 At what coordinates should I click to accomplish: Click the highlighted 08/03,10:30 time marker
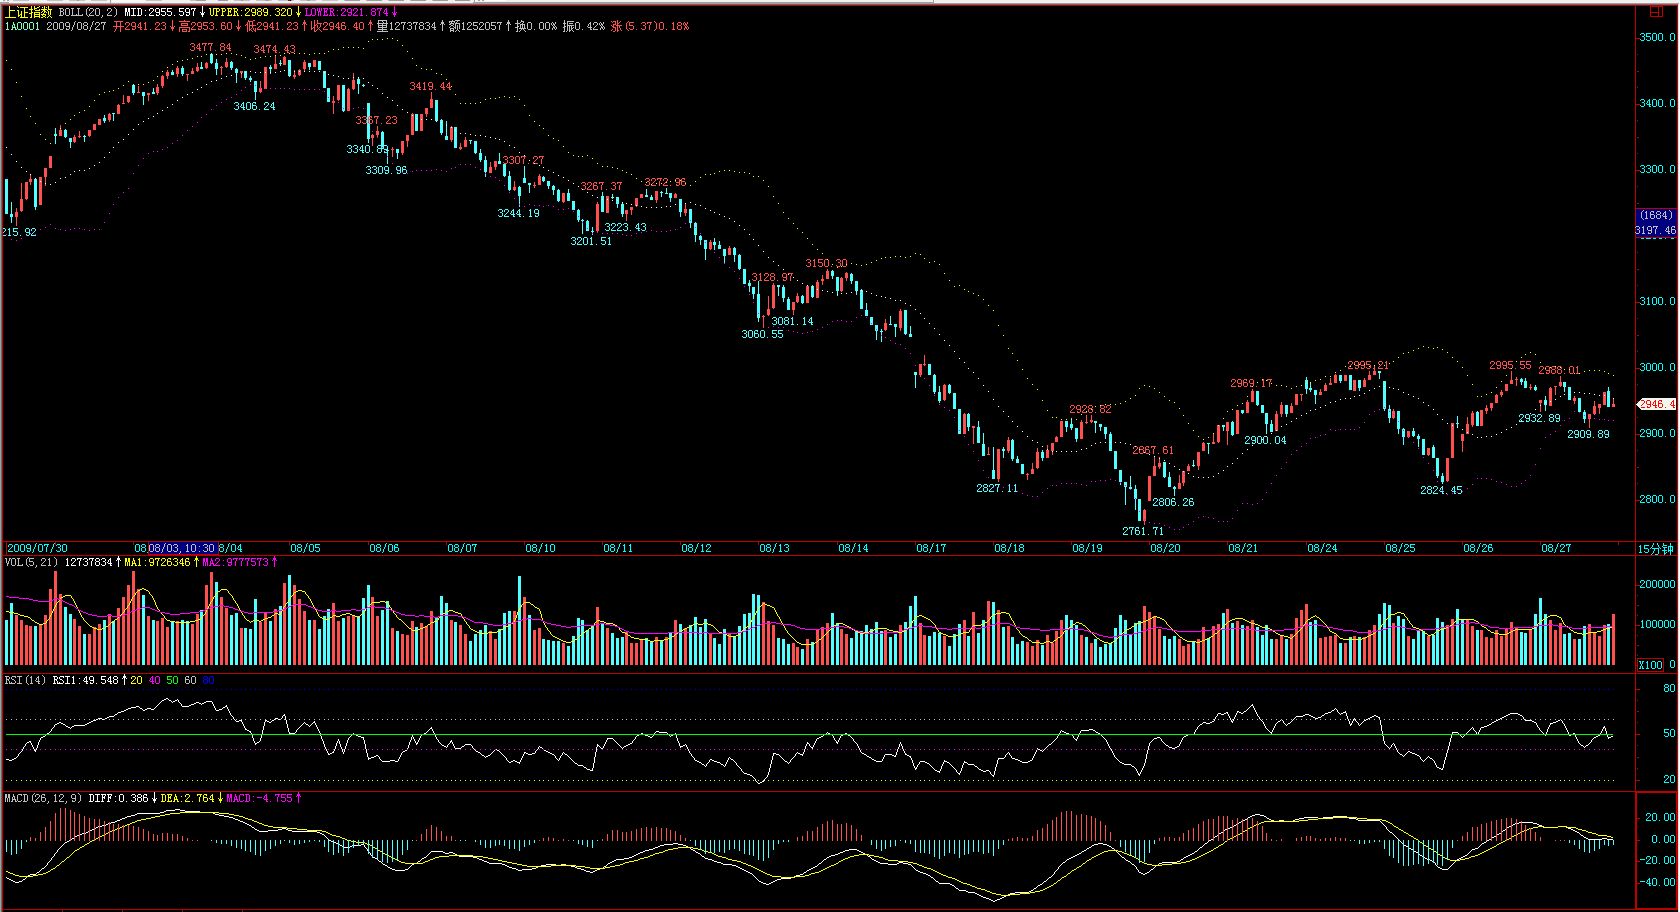click(x=182, y=548)
